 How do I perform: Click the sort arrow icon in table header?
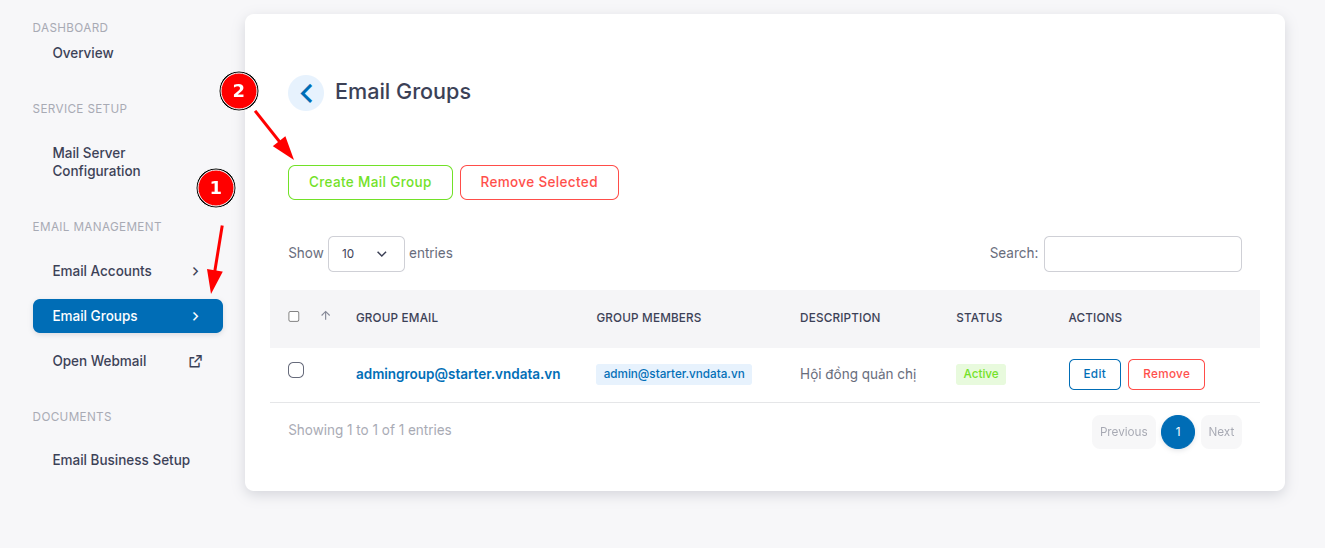click(x=325, y=316)
